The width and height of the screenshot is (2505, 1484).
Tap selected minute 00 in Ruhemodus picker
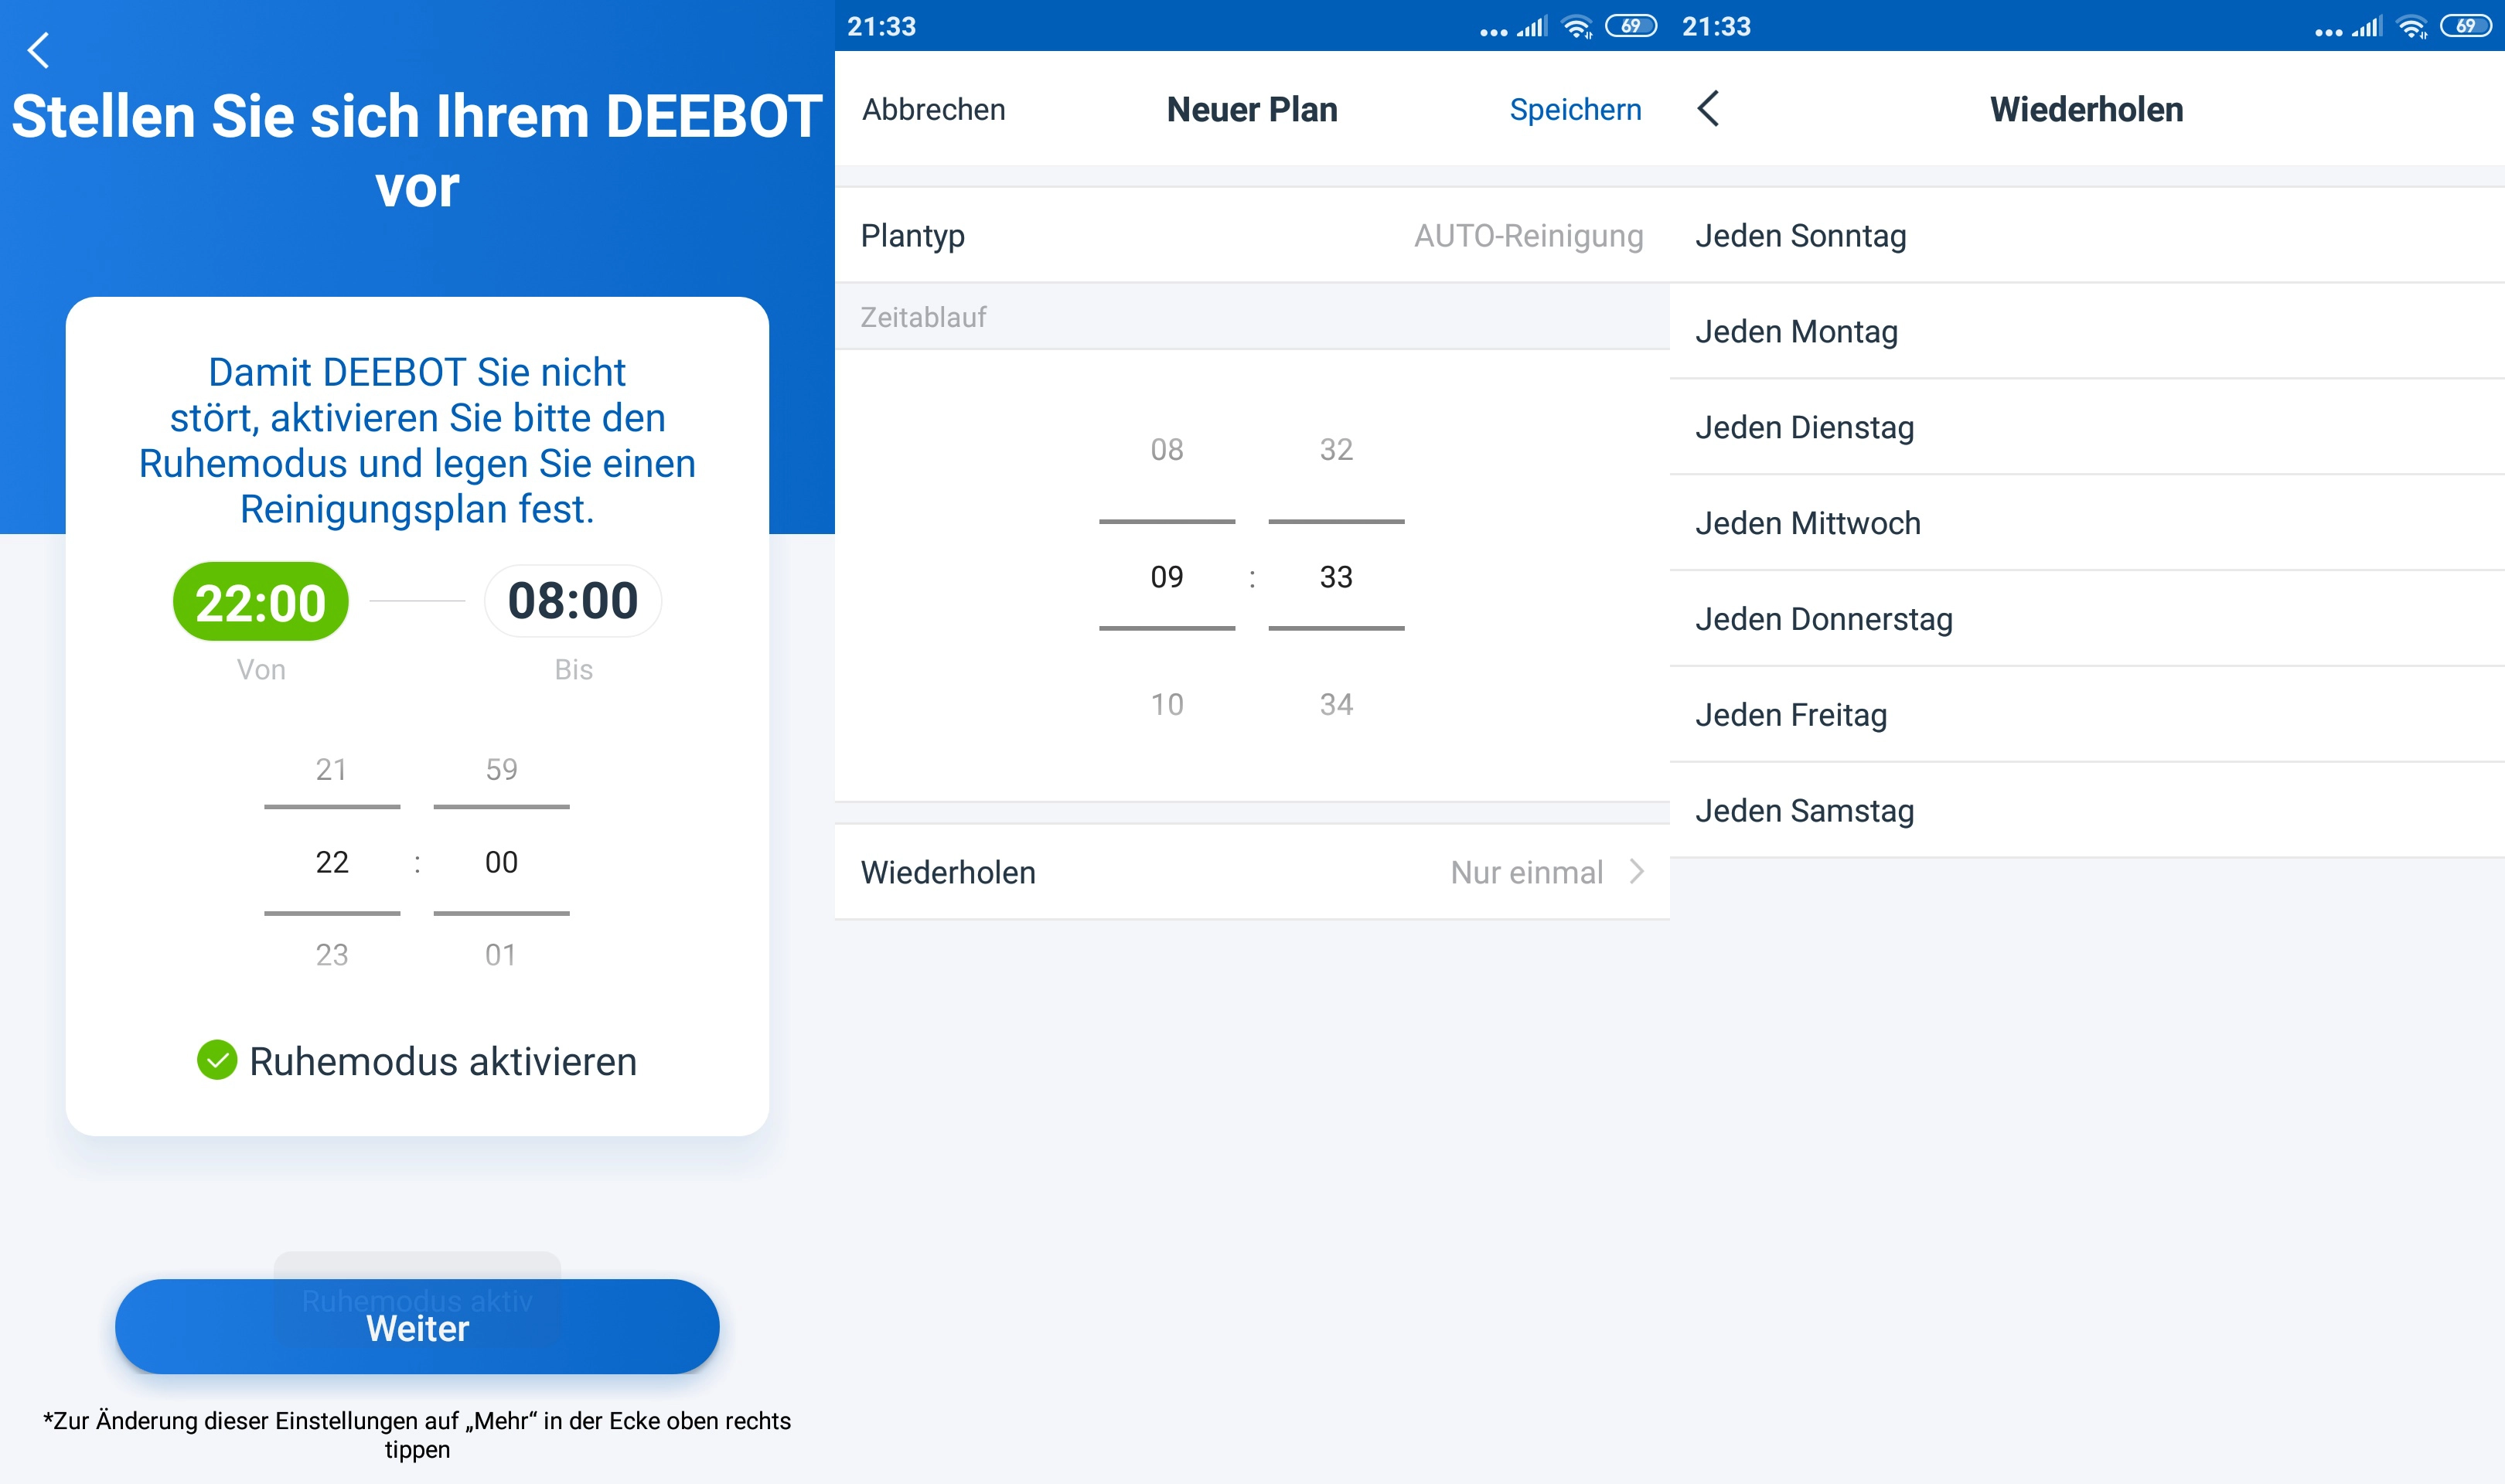pyautogui.click(x=501, y=862)
